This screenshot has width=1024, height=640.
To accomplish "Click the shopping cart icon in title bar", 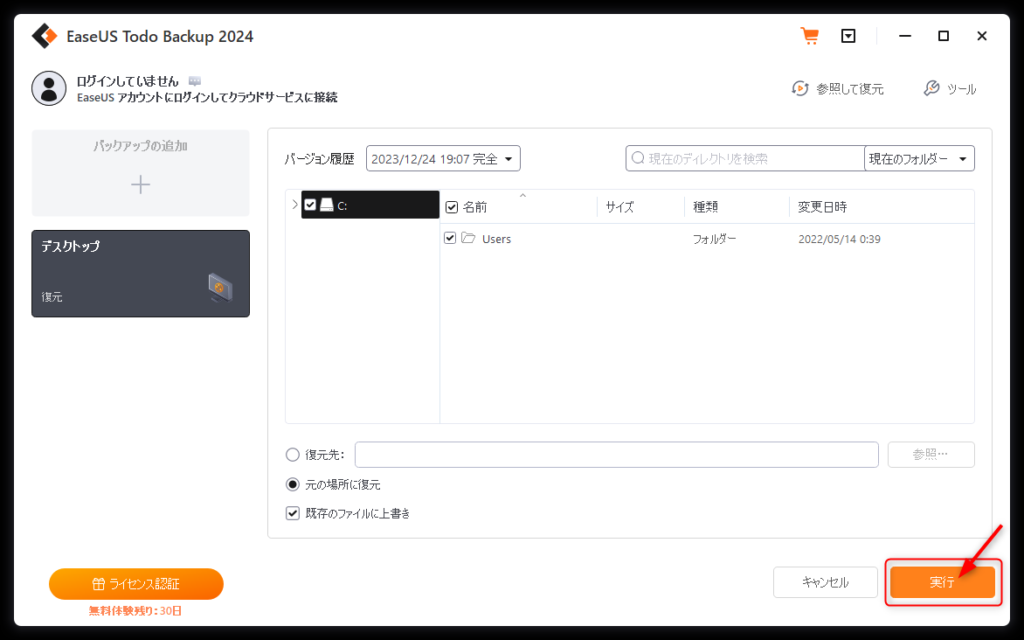I will click(x=809, y=36).
